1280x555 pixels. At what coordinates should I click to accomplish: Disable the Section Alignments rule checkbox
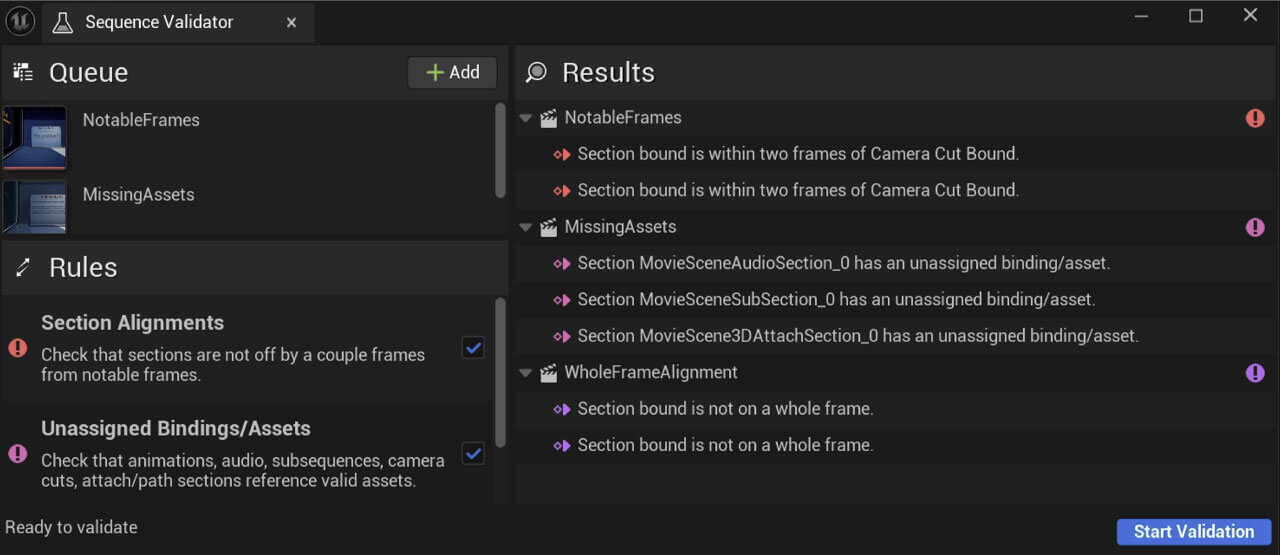tap(473, 348)
